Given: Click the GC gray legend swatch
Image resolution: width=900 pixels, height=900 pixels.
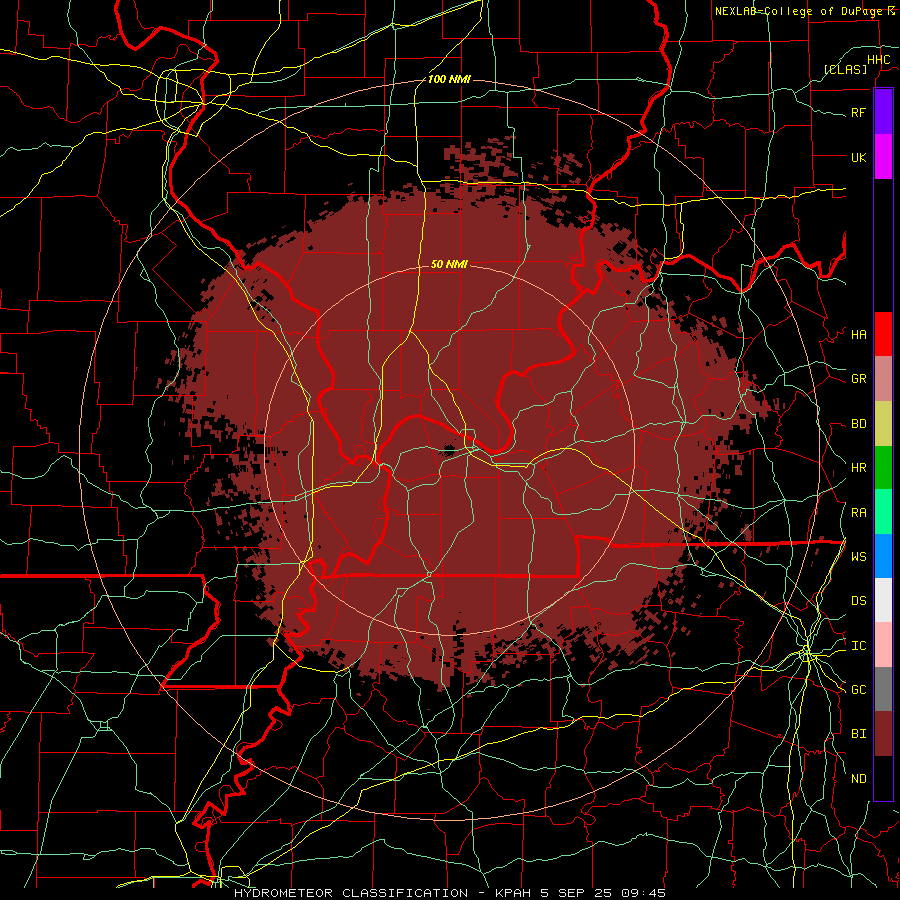Looking at the screenshot, I should point(883,689).
